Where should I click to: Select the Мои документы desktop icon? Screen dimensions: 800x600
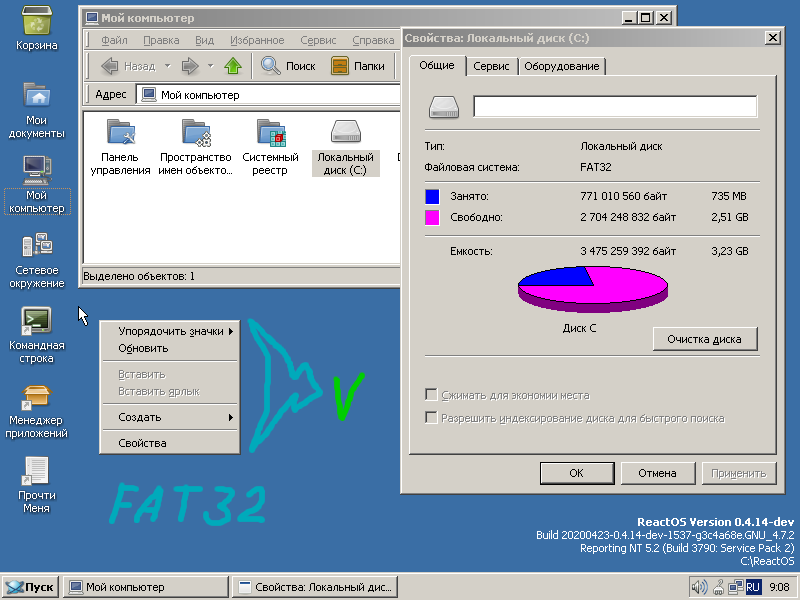point(36,110)
